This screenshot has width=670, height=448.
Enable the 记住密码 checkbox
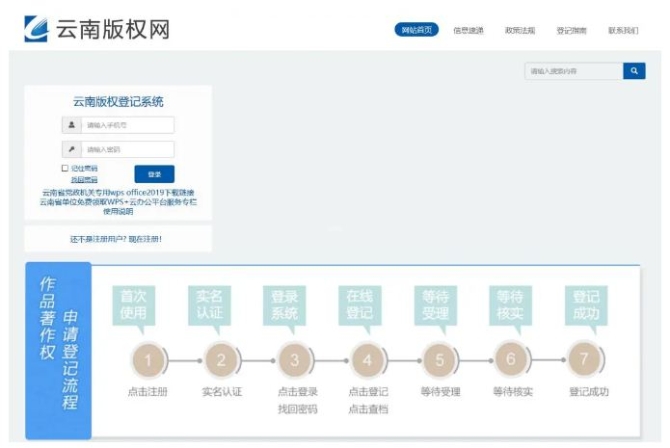tap(65, 168)
